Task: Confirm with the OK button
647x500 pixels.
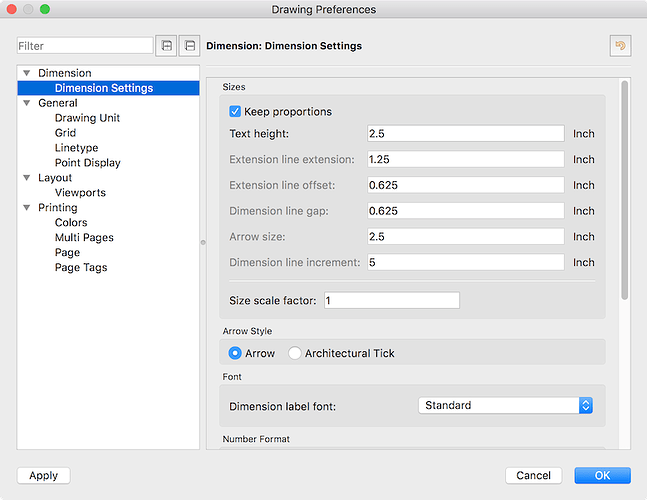Action: pos(602,476)
